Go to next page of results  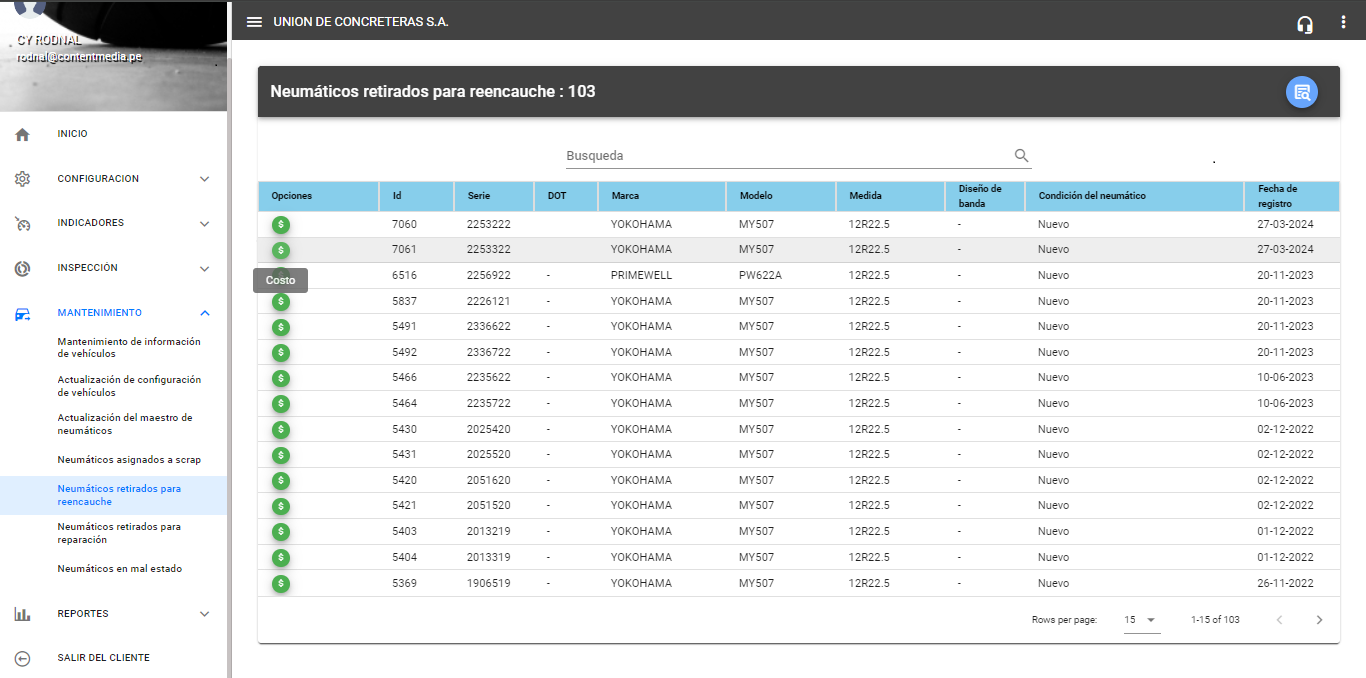[x=1319, y=620]
